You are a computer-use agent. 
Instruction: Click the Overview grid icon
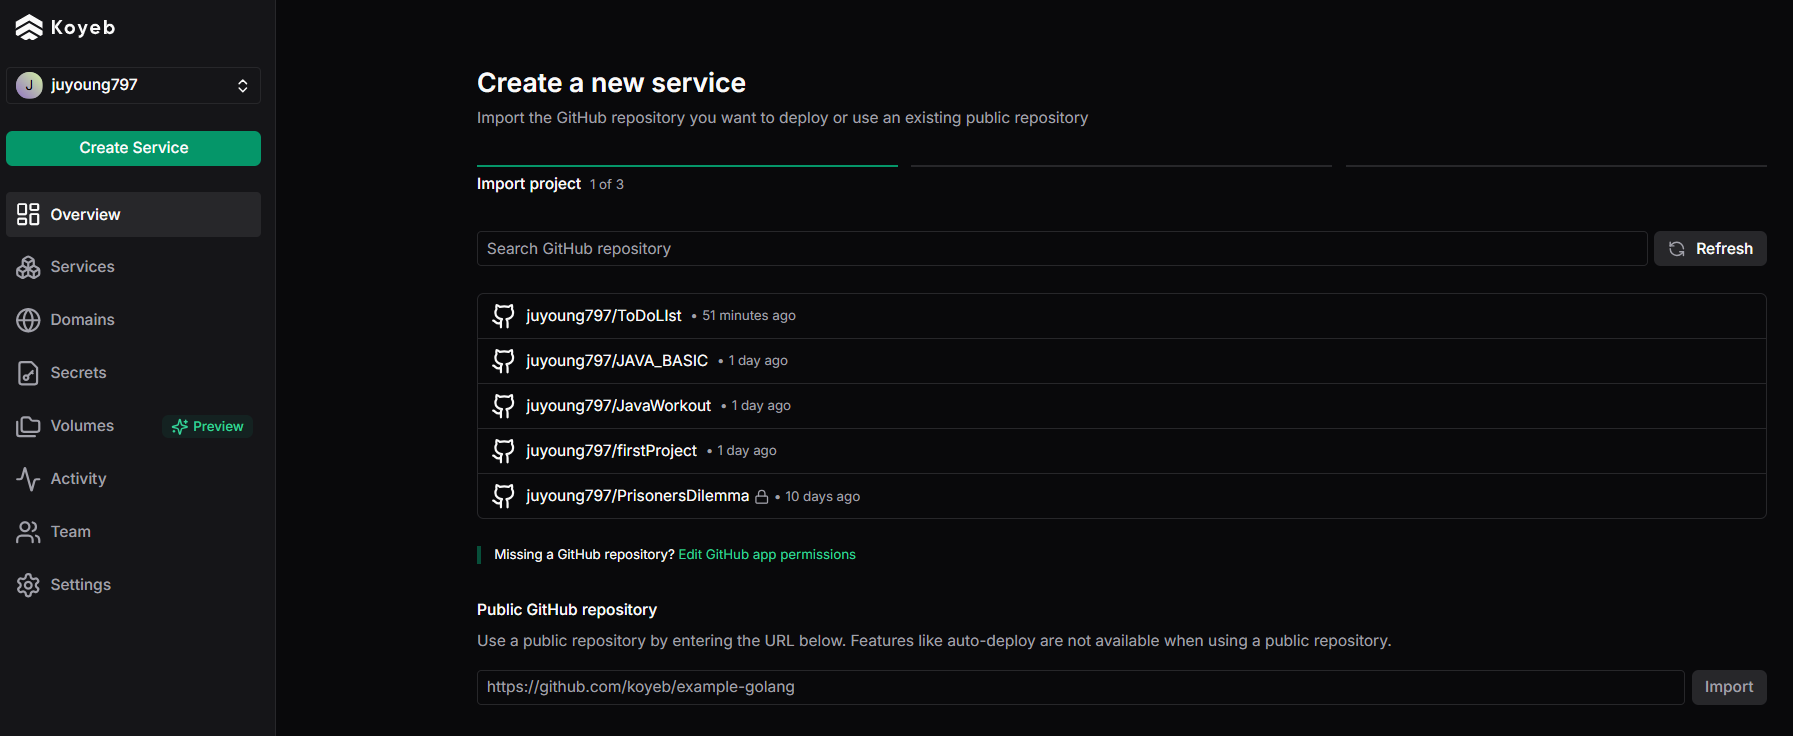28,214
